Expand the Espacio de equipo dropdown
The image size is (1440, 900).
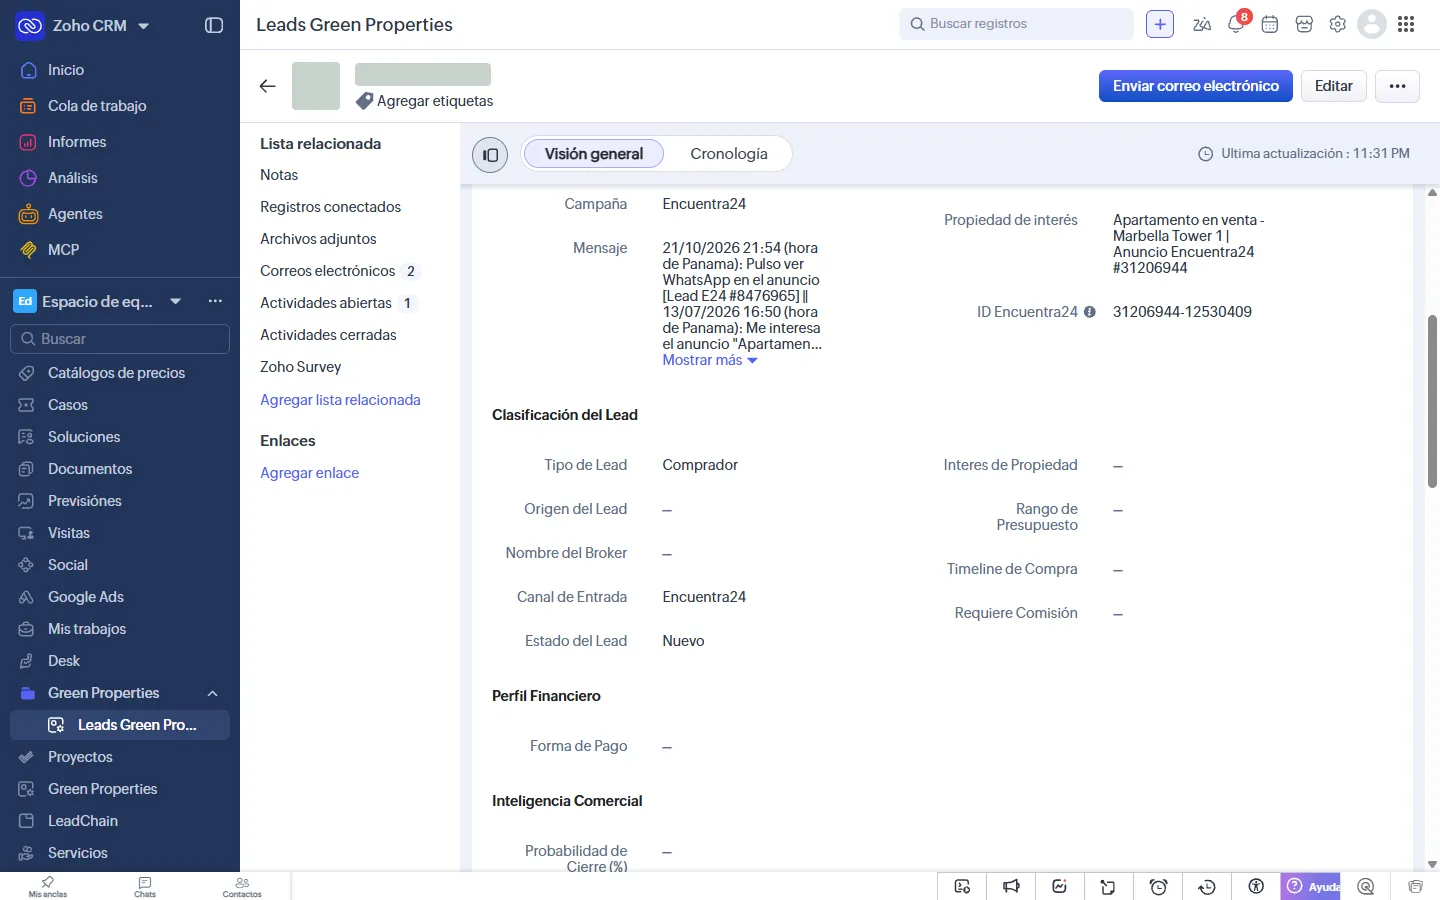click(176, 301)
